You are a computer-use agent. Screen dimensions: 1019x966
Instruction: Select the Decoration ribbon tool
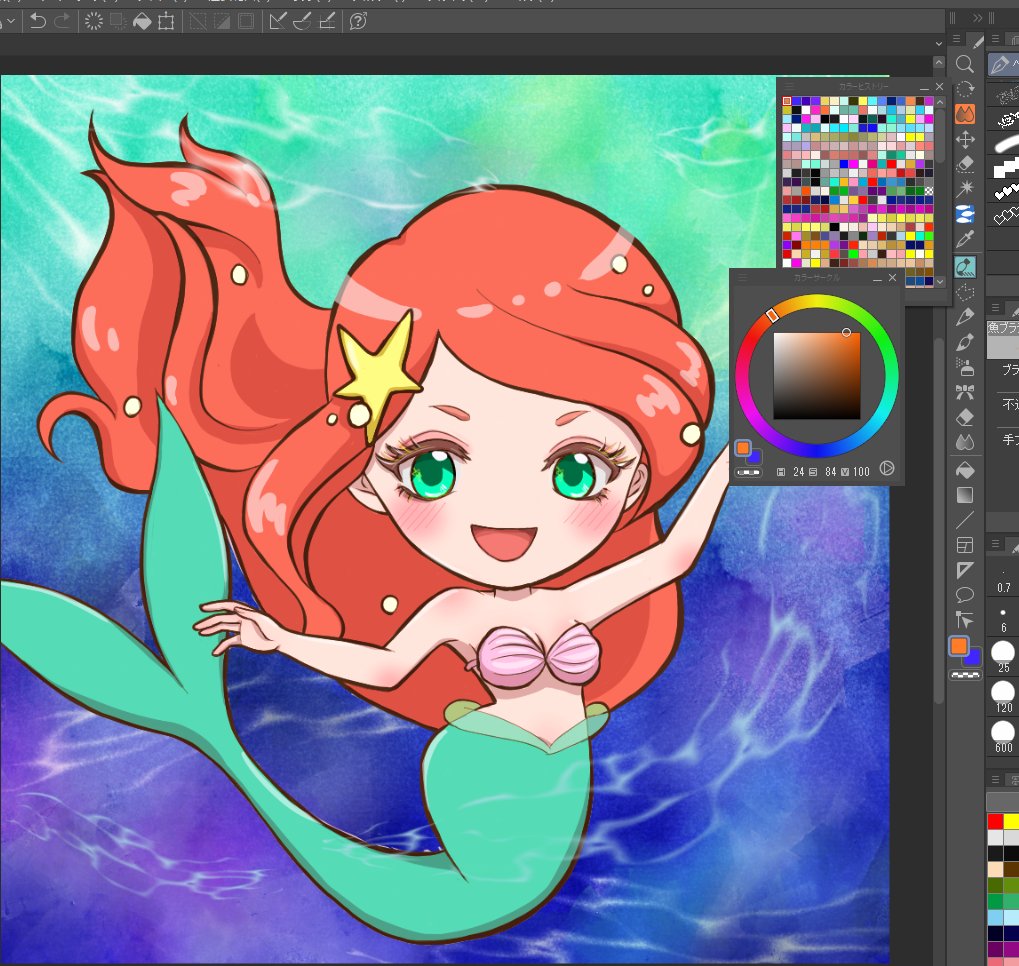[x=965, y=392]
